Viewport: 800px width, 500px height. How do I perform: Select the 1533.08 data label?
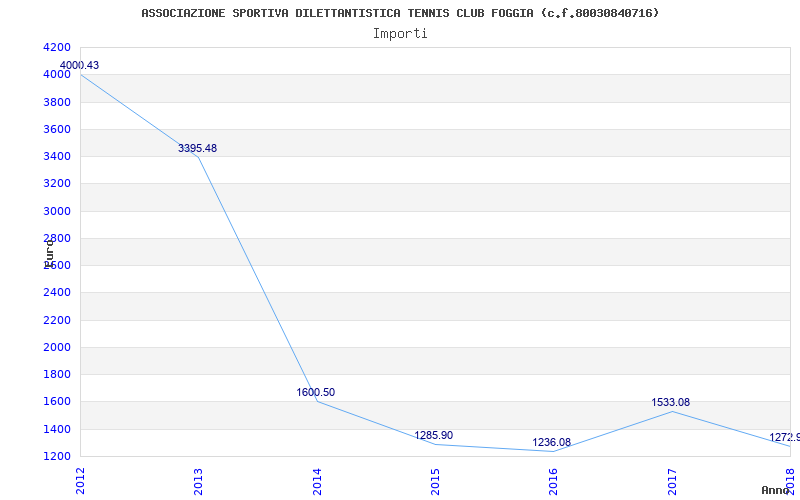click(x=670, y=402)
